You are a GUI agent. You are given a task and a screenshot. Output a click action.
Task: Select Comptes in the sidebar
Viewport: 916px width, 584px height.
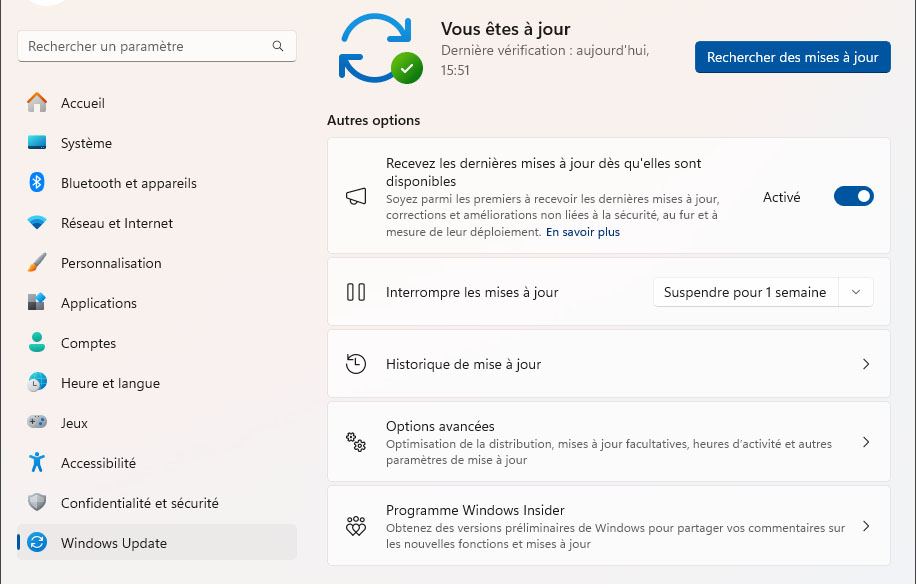[x=88, y=343]
